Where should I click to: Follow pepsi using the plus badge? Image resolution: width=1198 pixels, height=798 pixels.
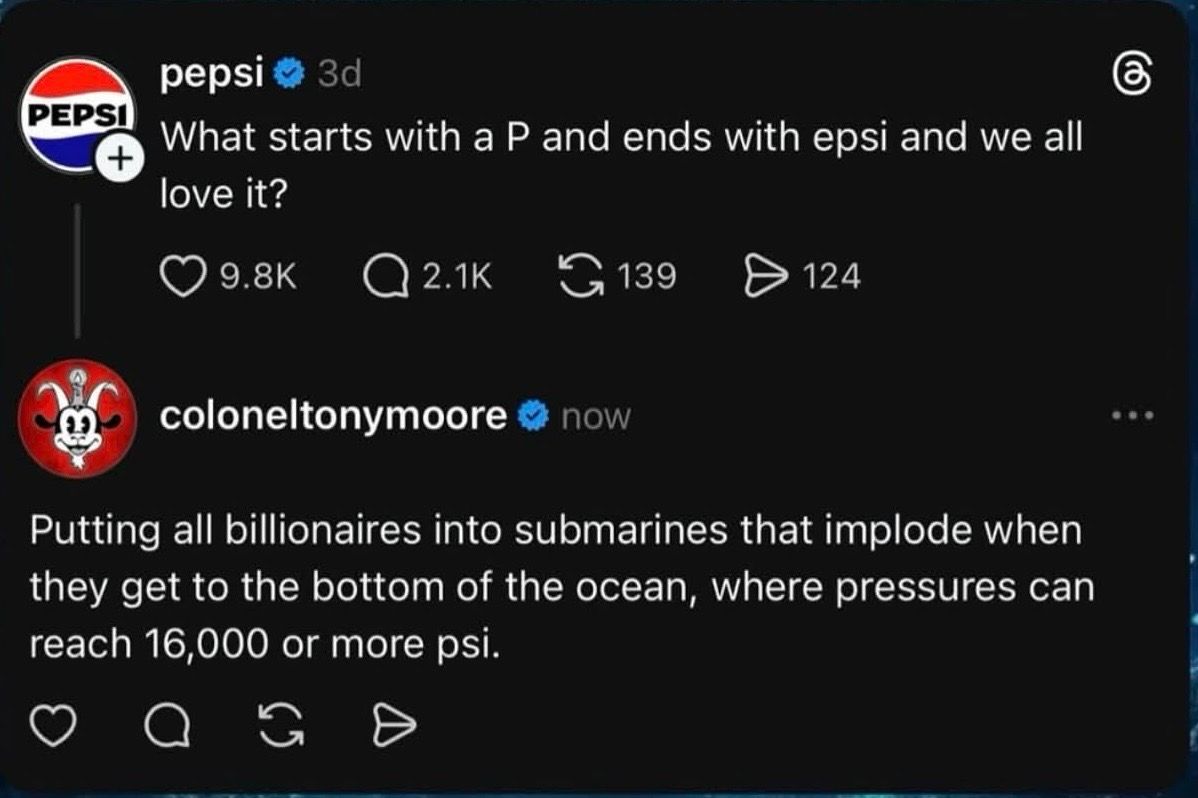click(x=118, y=158)
